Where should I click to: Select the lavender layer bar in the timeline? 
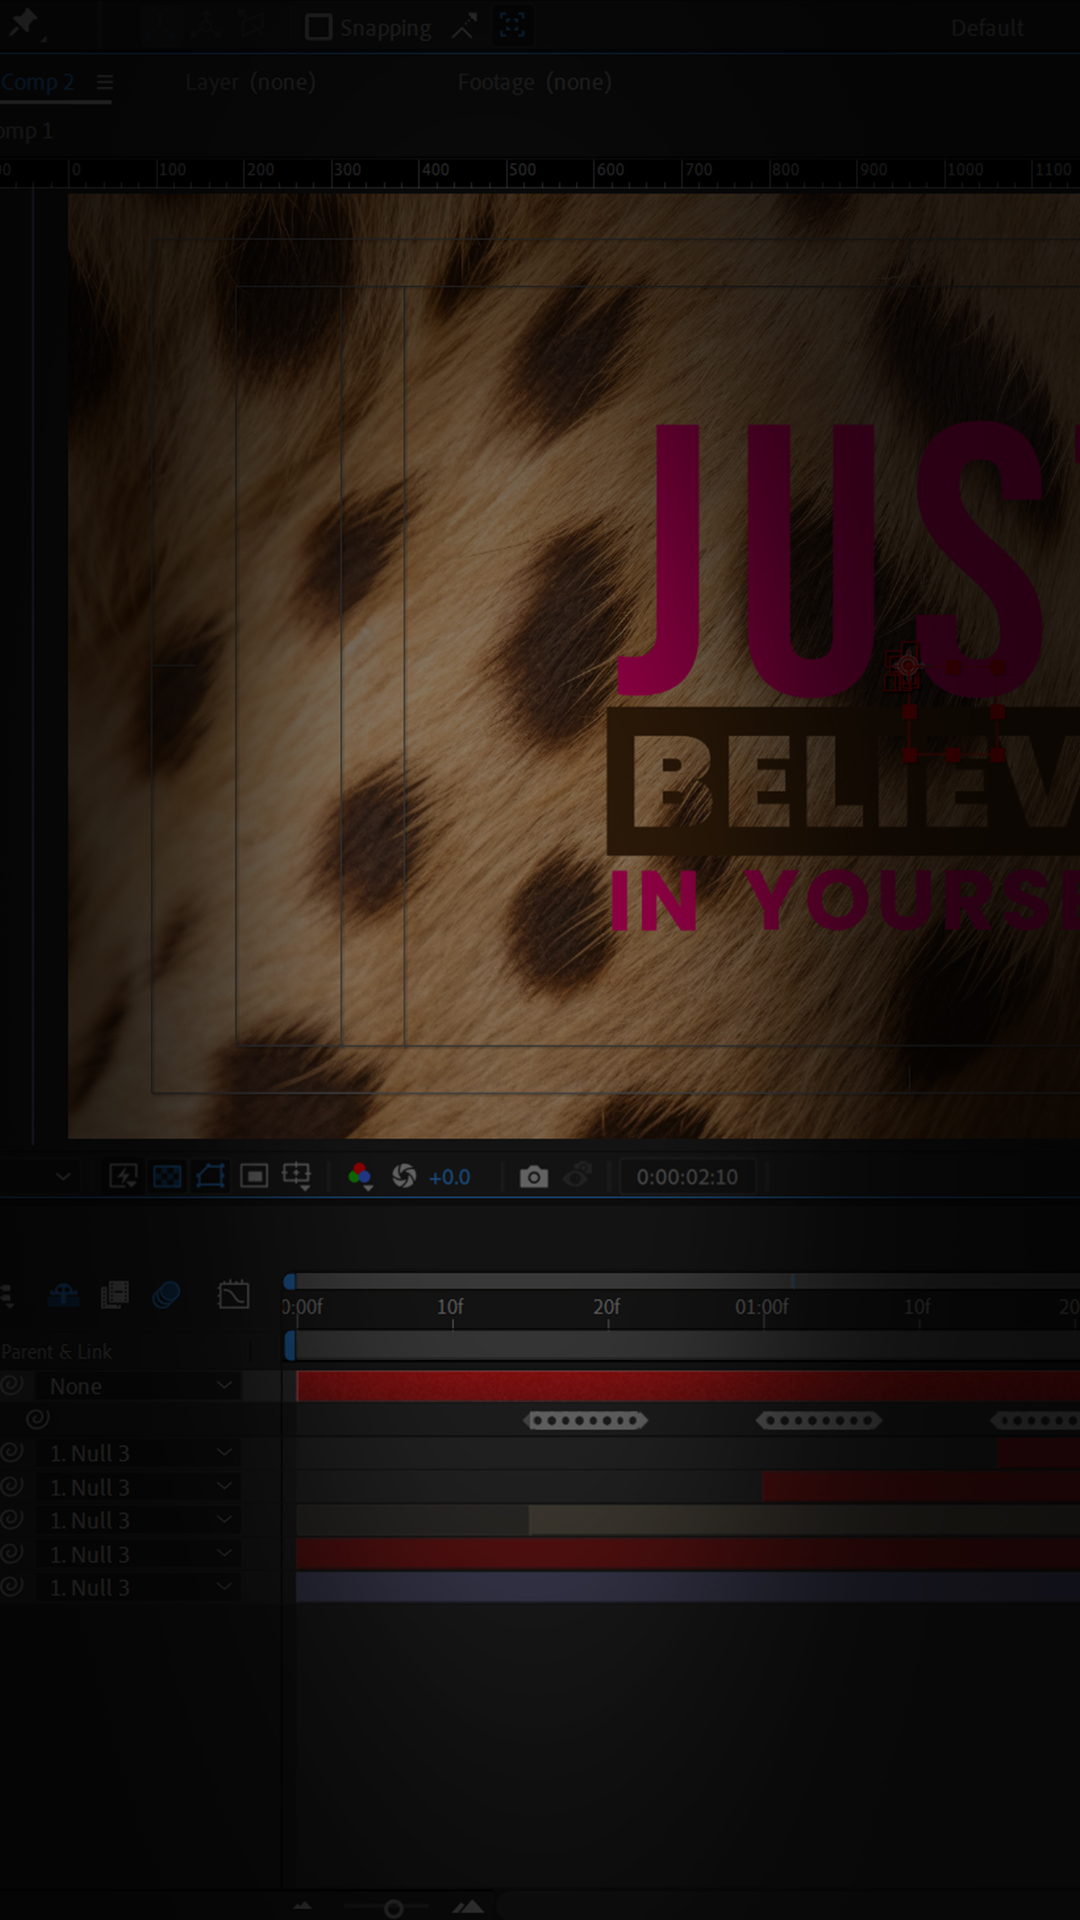coord(688,1588)
